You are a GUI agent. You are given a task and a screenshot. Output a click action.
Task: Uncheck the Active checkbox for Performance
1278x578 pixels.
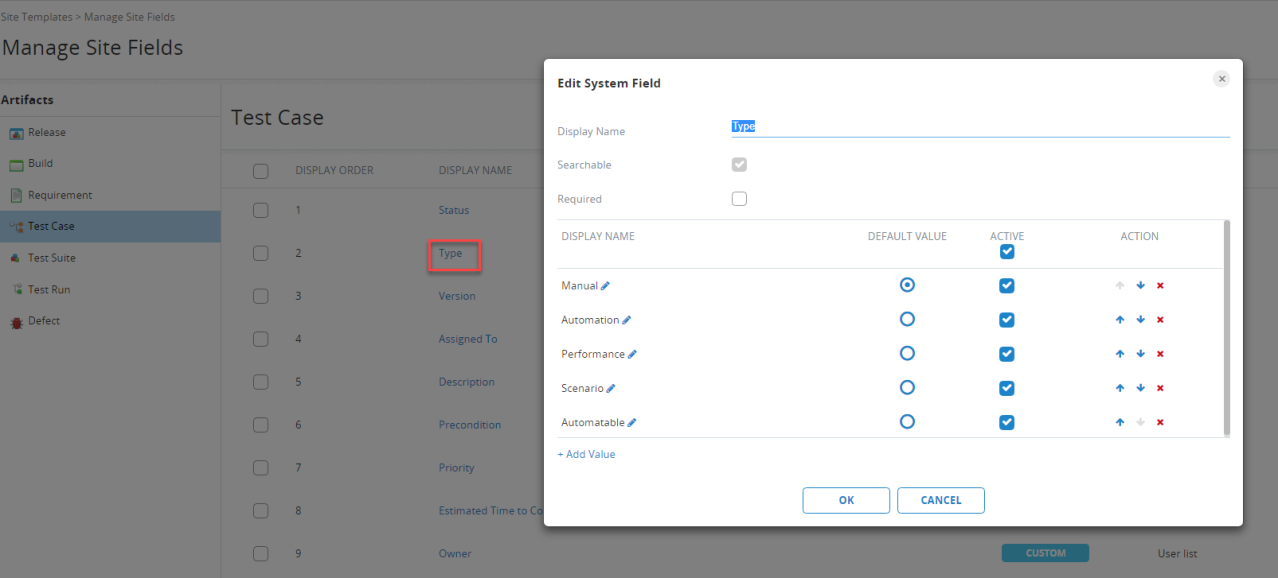coord(1007,354)
